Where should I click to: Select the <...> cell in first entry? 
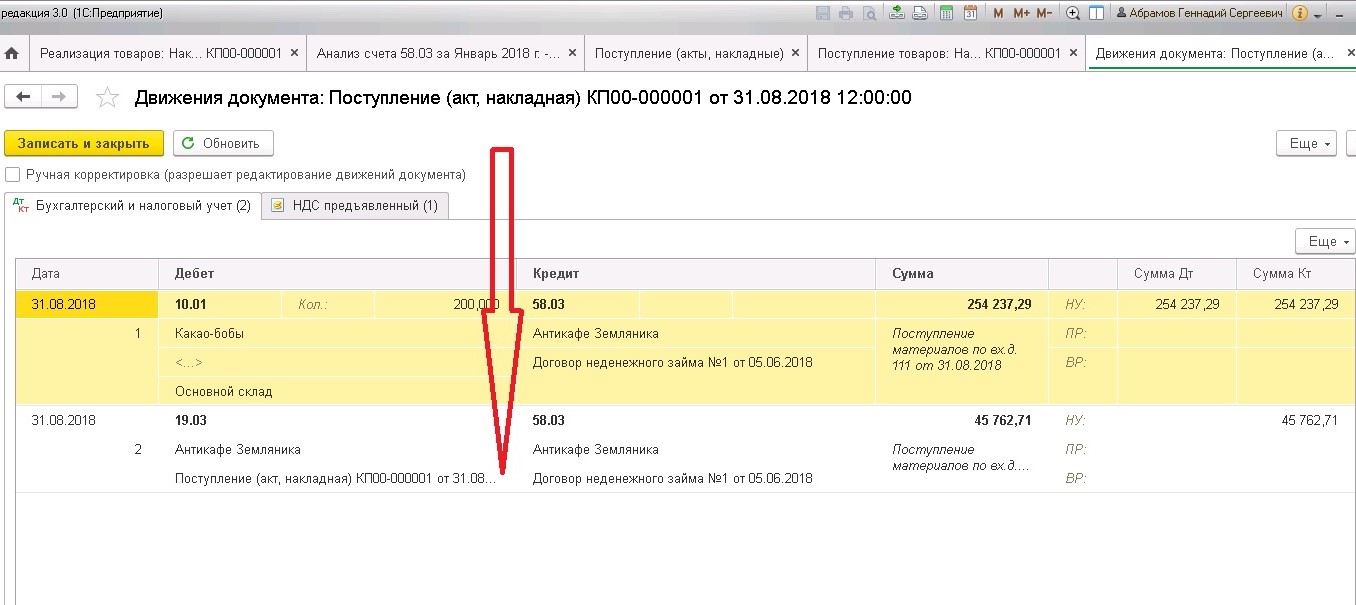(338, 362)
